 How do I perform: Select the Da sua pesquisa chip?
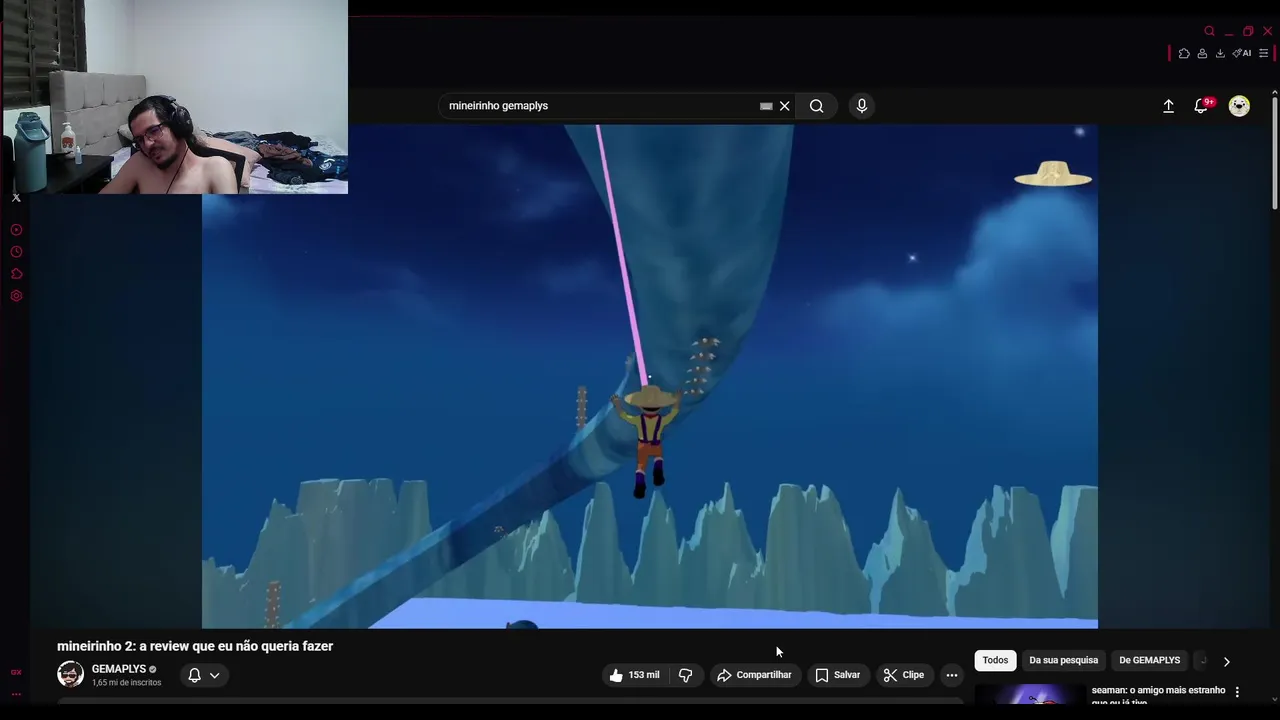click(1064, 660)
